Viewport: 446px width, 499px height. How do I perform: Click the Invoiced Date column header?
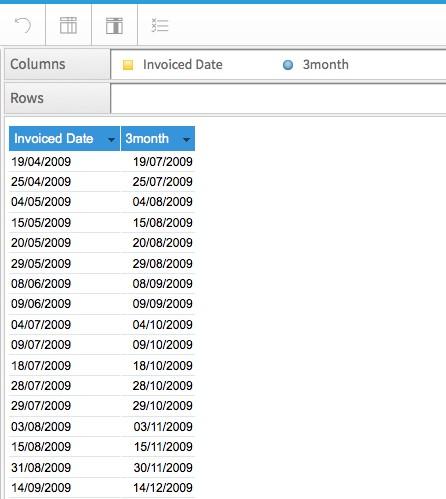[54, 139]
